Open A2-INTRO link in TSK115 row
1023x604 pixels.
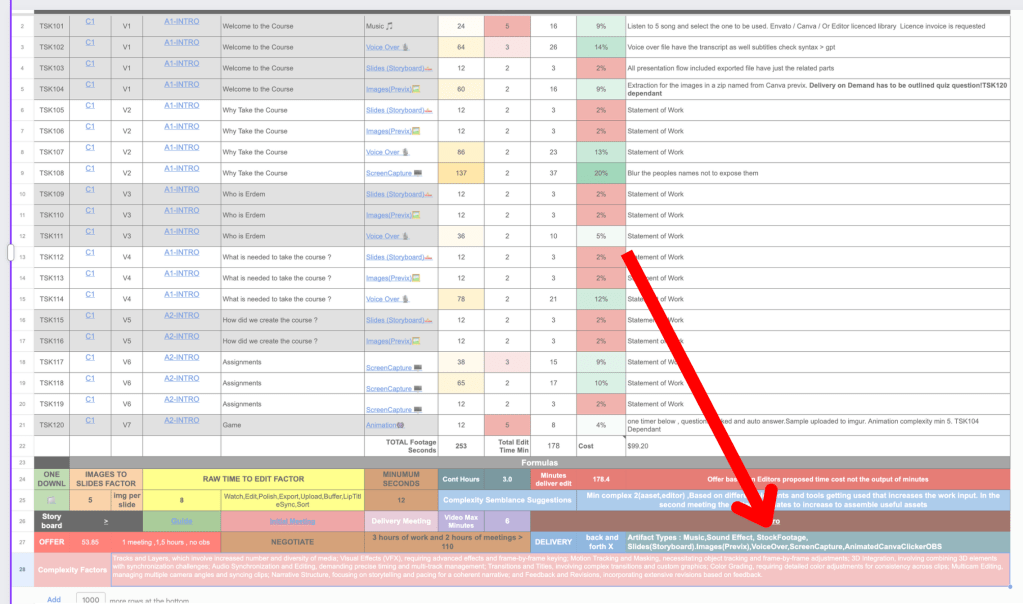tap(181, 316)
